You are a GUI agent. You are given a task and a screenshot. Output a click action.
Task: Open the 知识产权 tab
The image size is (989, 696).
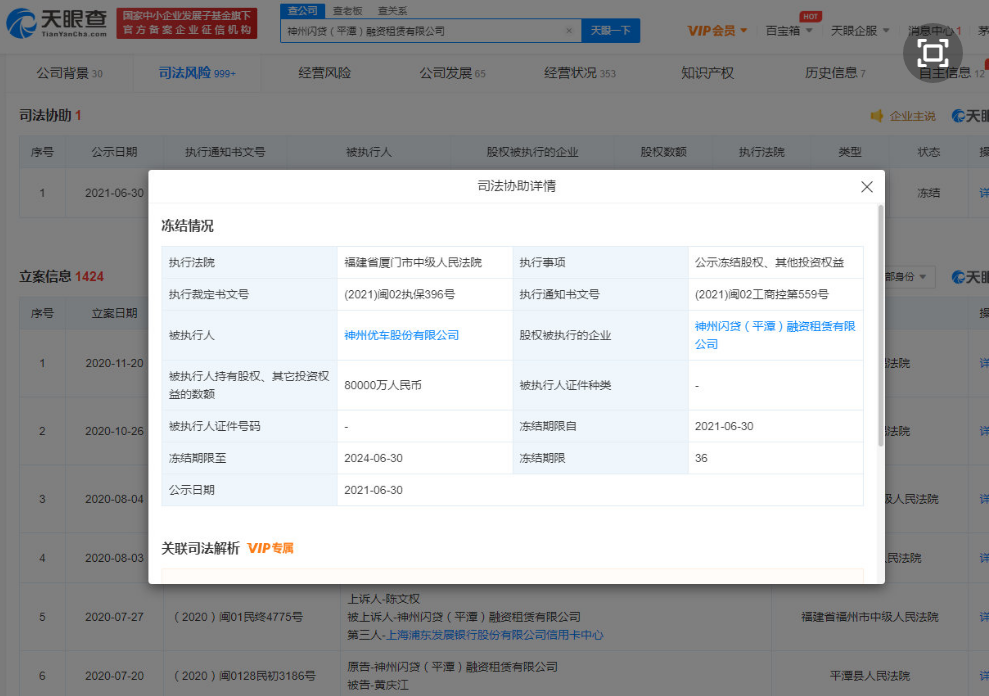pyautogui.click(x=707, y=73)
